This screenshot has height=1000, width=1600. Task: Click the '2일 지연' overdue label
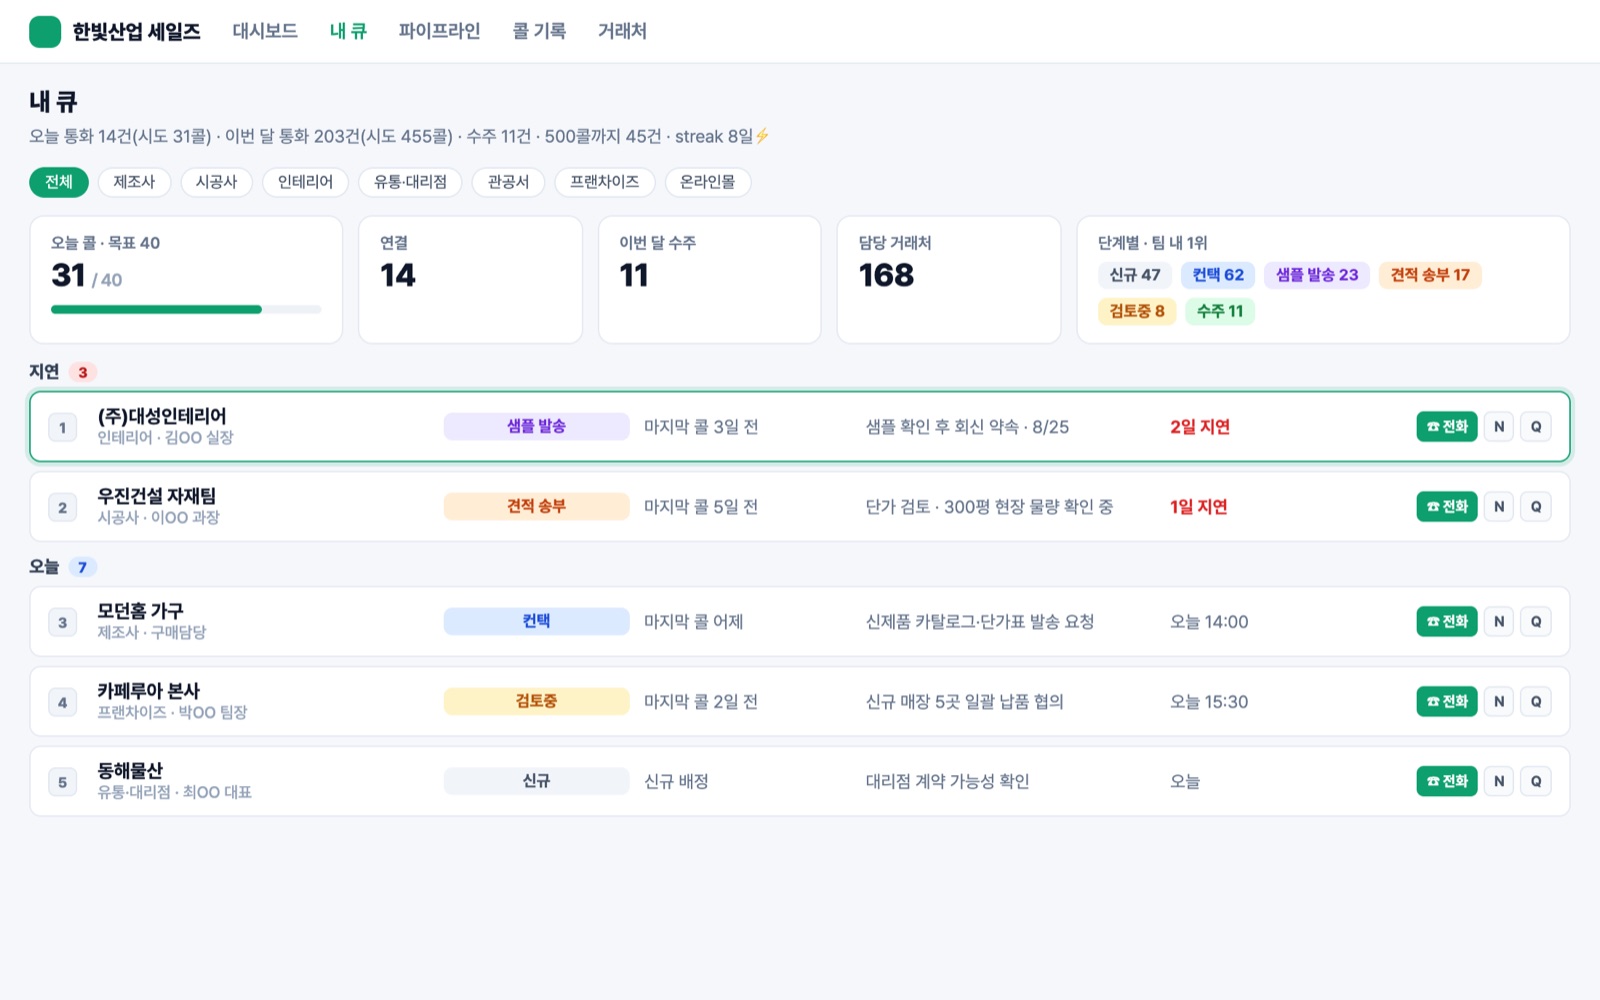pyautogui.click(x=1200, y=427)
